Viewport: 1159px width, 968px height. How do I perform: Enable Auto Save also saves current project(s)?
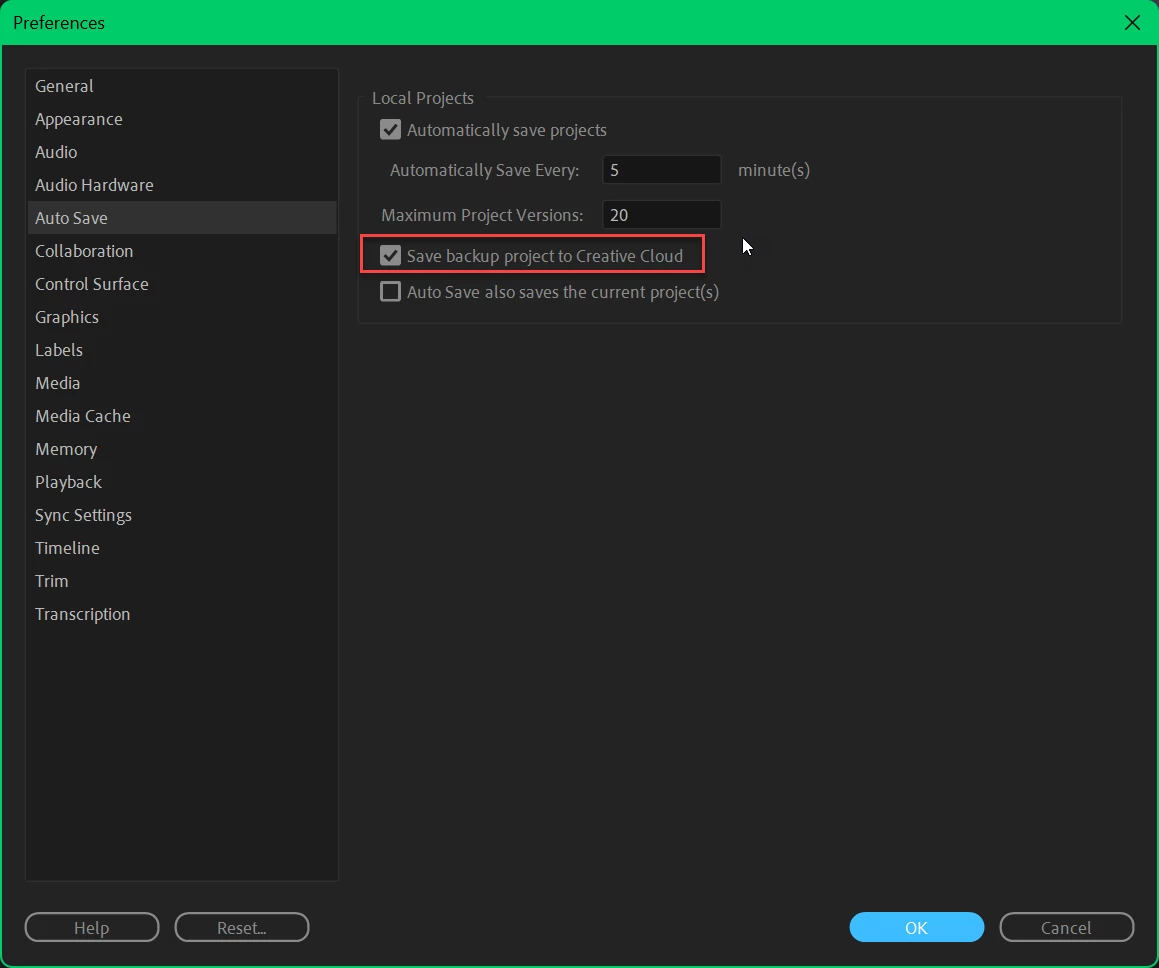click(390, 292)
